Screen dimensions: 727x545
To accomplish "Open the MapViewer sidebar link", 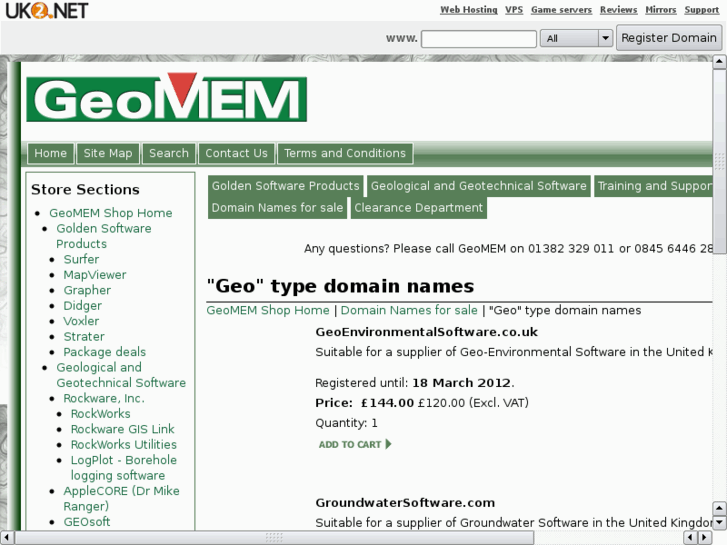I will 95,275.
